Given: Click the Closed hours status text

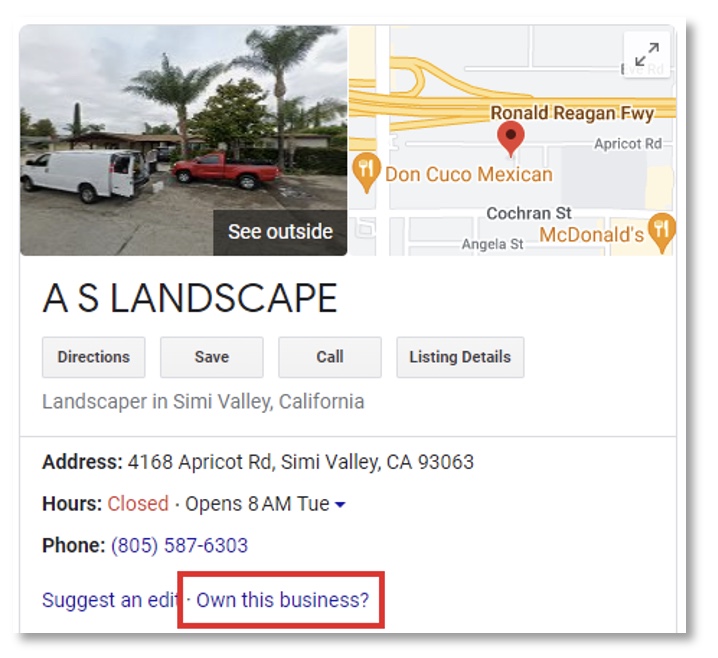Looking at the screenshot, I should (x=138, y=504).
